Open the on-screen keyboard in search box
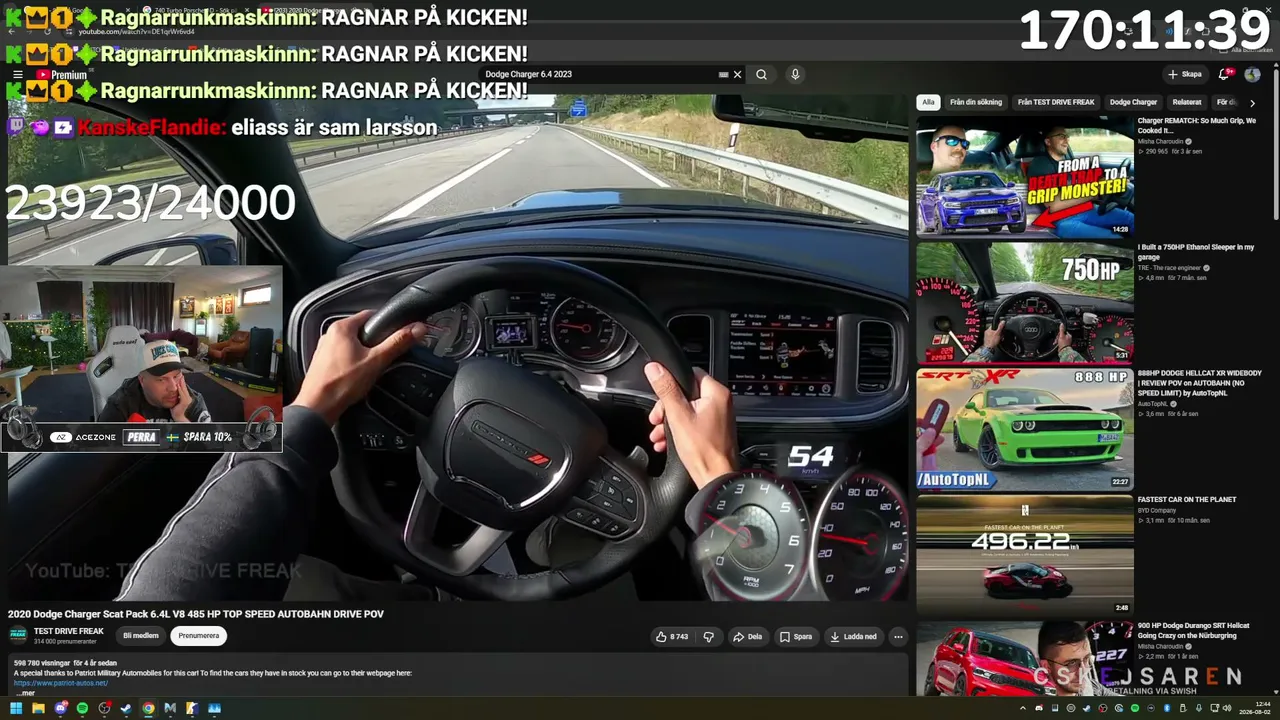1280x720 pixels. point(723,74)
